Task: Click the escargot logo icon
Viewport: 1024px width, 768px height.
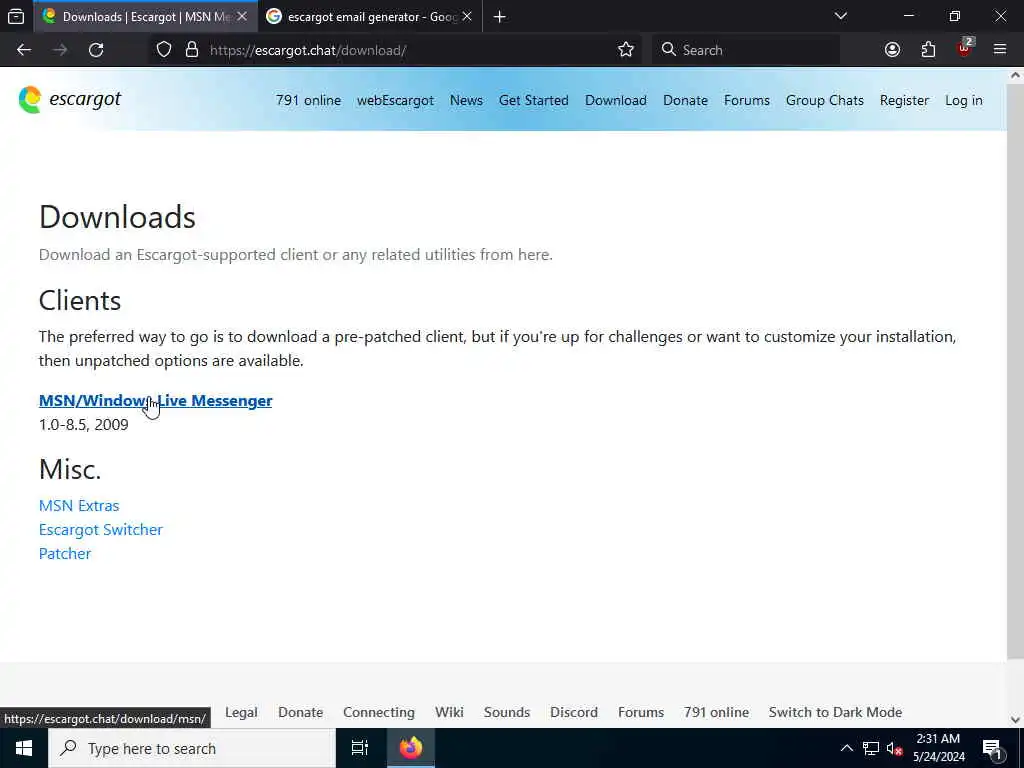Action: tap(30, 100)
